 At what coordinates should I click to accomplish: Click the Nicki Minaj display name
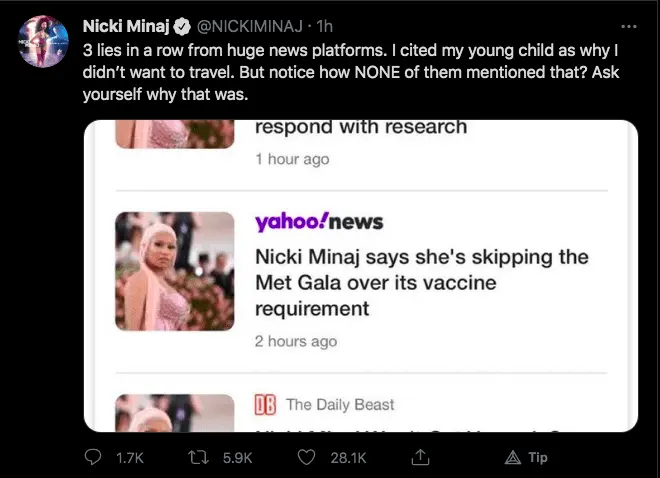tap(124, 26)
